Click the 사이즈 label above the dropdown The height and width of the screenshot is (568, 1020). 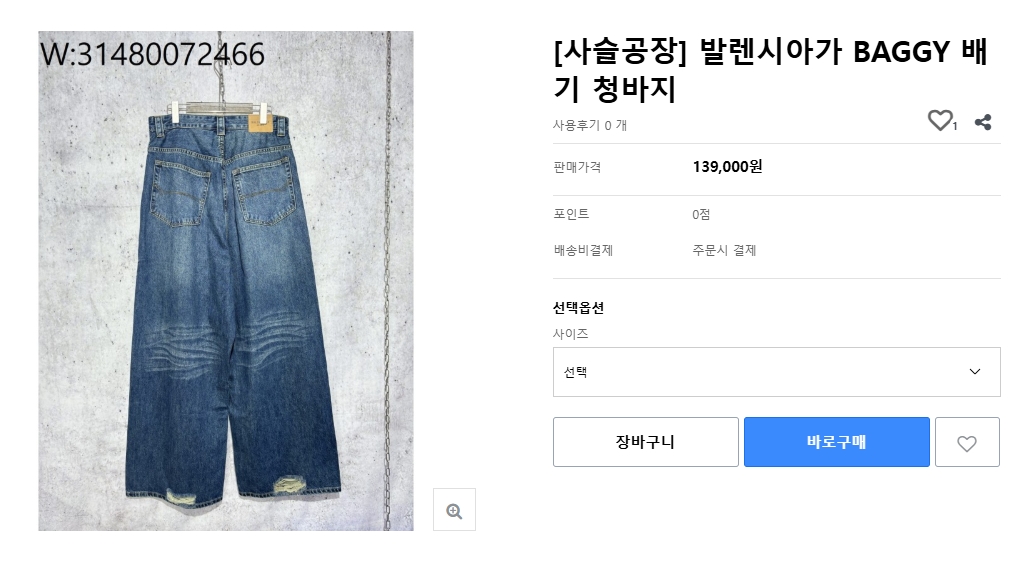coord(570,334)
